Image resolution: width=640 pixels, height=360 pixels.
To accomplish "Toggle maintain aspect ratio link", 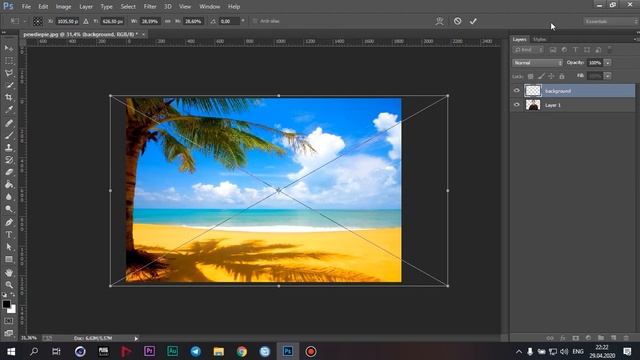I will point(167,21).
